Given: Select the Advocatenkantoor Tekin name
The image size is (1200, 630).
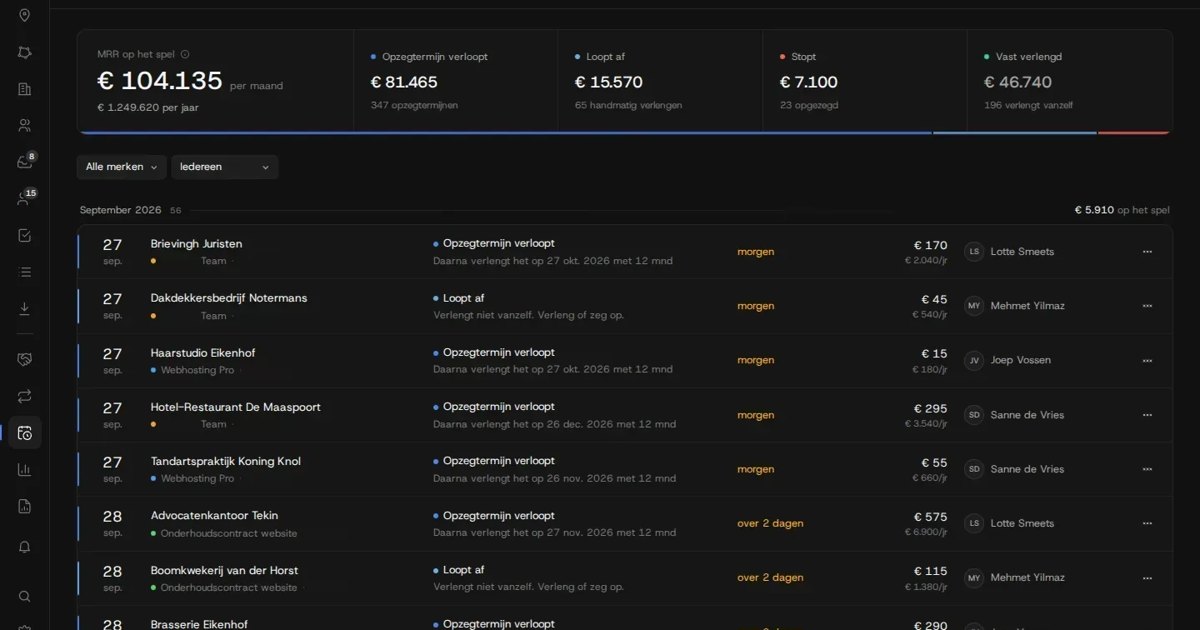Looking at the screenshot, I should pos(214,516).
